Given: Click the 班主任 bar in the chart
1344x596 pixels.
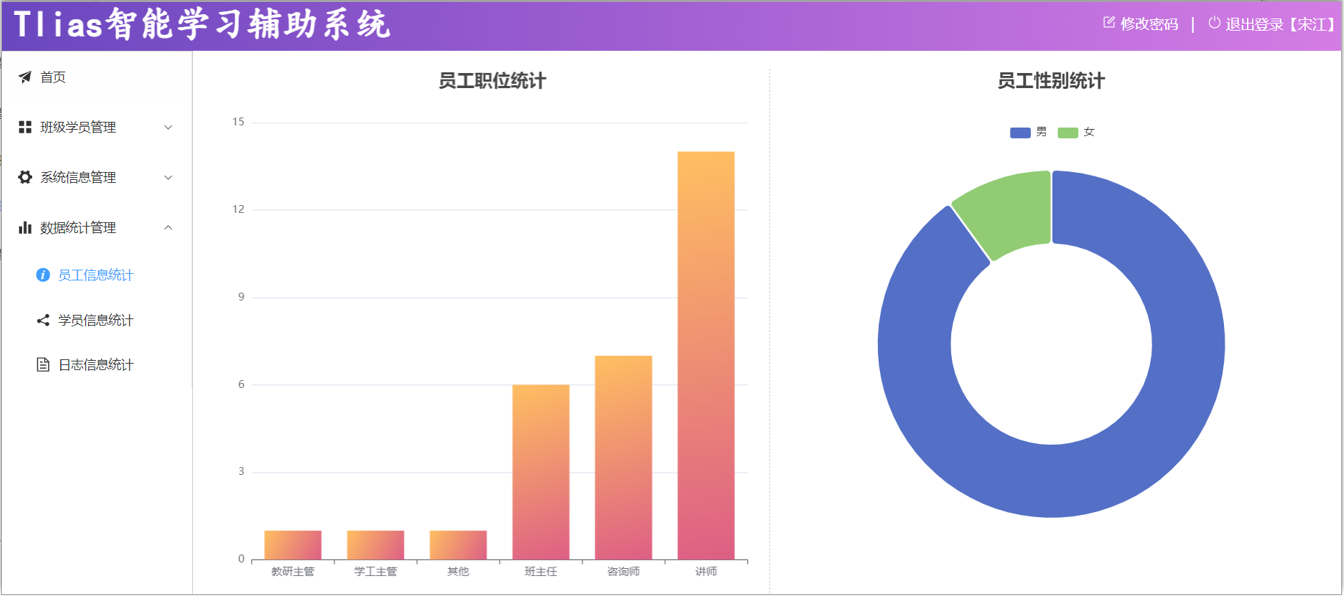Looking at the screenshot, I should (541, 472).
